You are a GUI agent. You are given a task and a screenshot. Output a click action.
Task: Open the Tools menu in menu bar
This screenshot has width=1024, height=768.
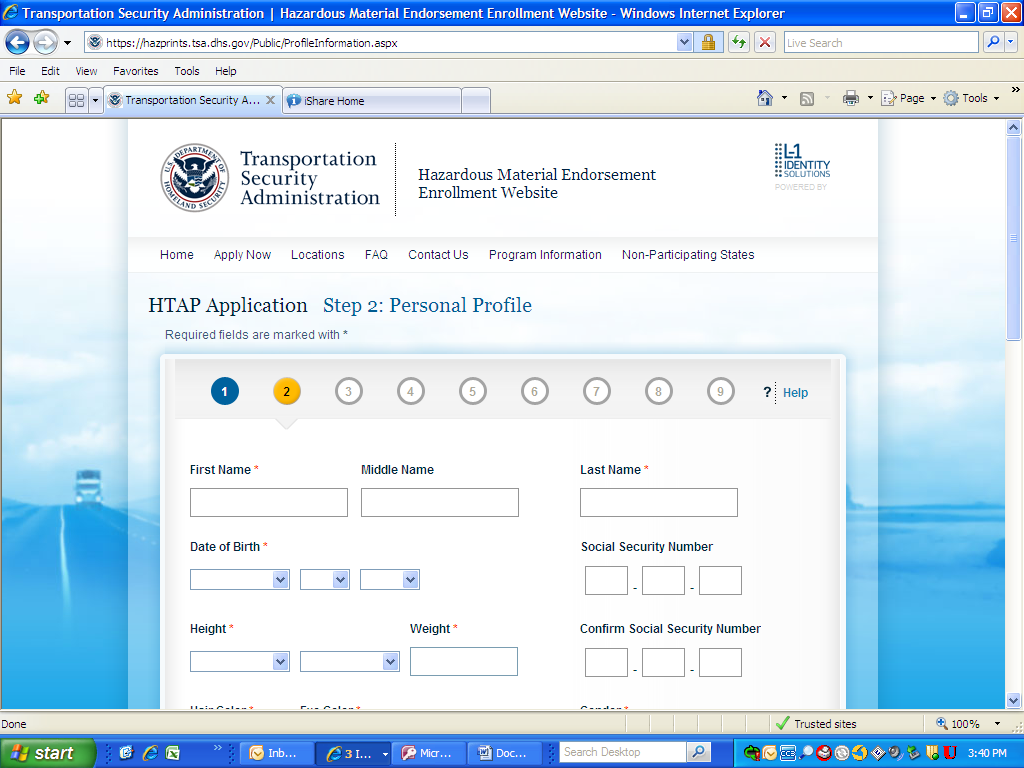point(187,71)
